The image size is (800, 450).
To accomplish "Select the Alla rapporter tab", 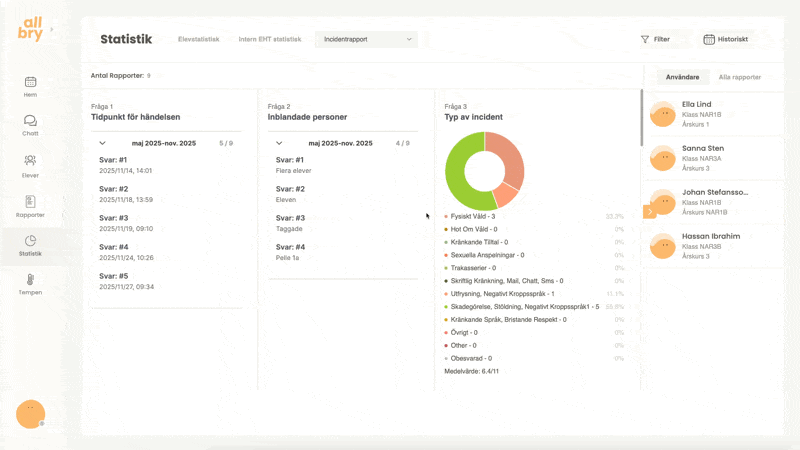I will pyautogui.click(x=740, y=77).
